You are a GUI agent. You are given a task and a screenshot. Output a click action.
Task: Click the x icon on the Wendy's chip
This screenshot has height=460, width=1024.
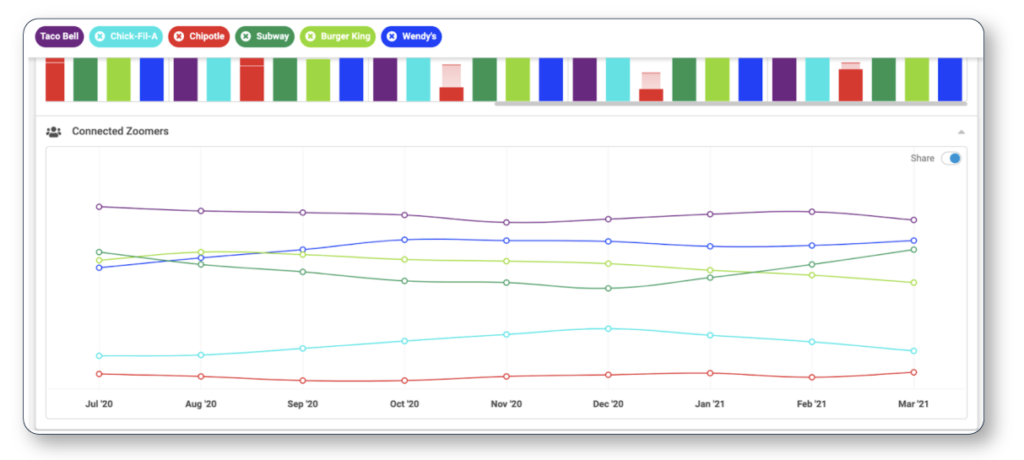(x=391, y=37)
